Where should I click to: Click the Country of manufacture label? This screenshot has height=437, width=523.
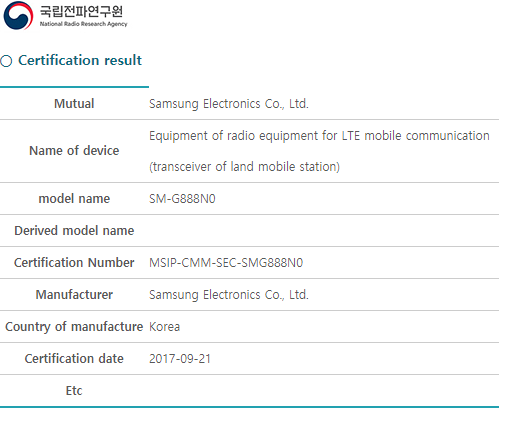coord(74,327)
